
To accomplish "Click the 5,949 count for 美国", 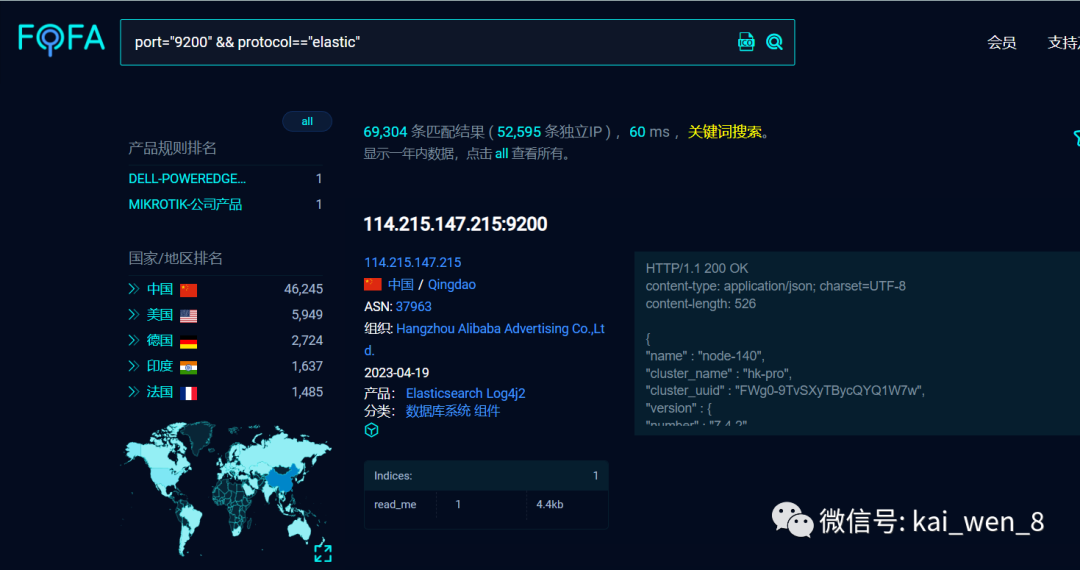I will click(307, 315).
